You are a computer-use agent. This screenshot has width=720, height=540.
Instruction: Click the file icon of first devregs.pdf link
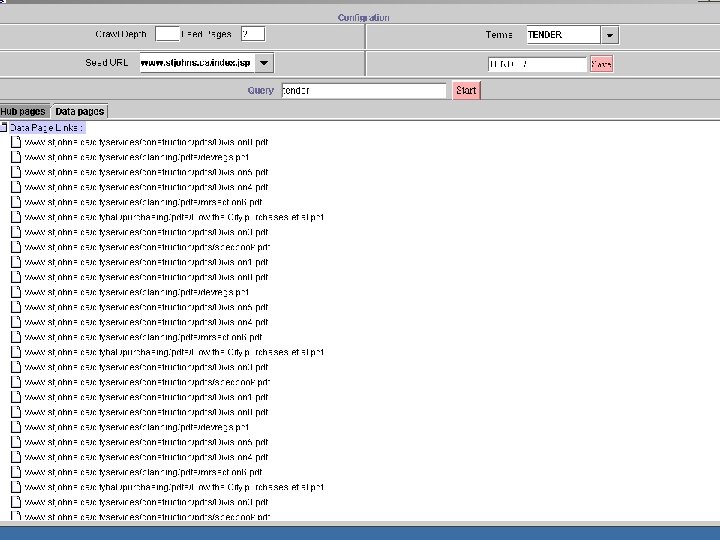click(x=16, y=157)
